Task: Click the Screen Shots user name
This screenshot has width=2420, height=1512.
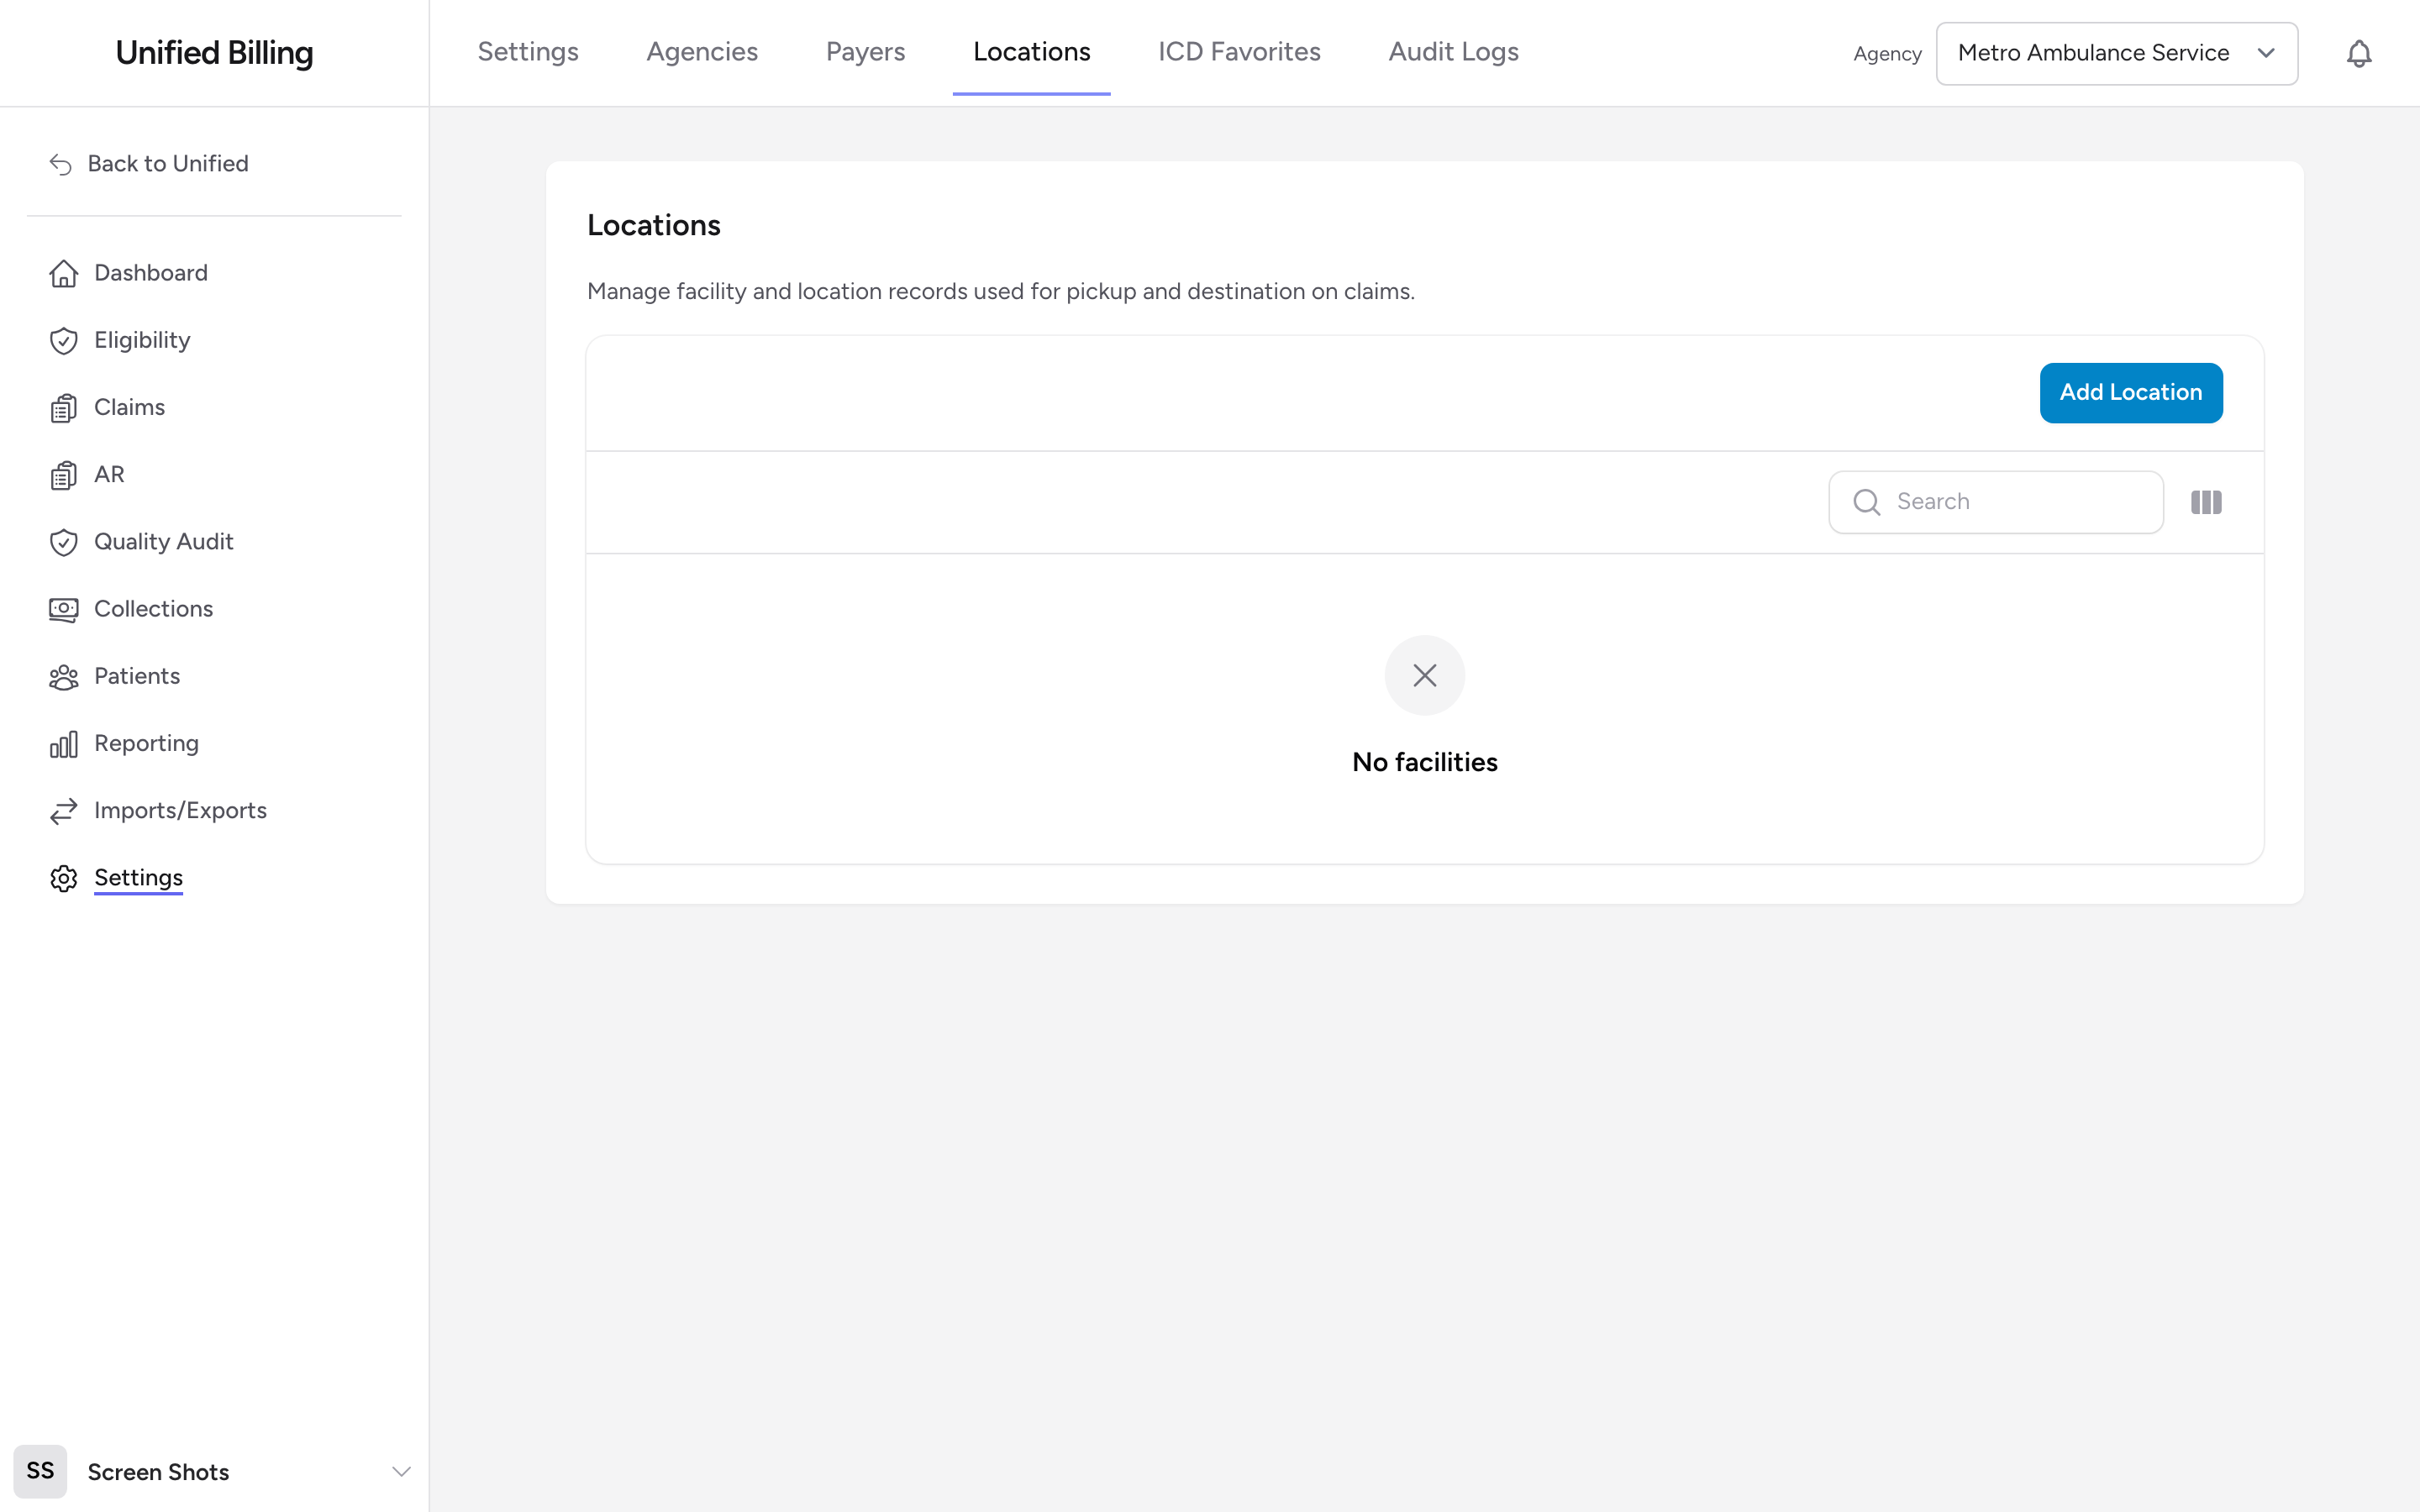Action: (x=158, y=1472)
